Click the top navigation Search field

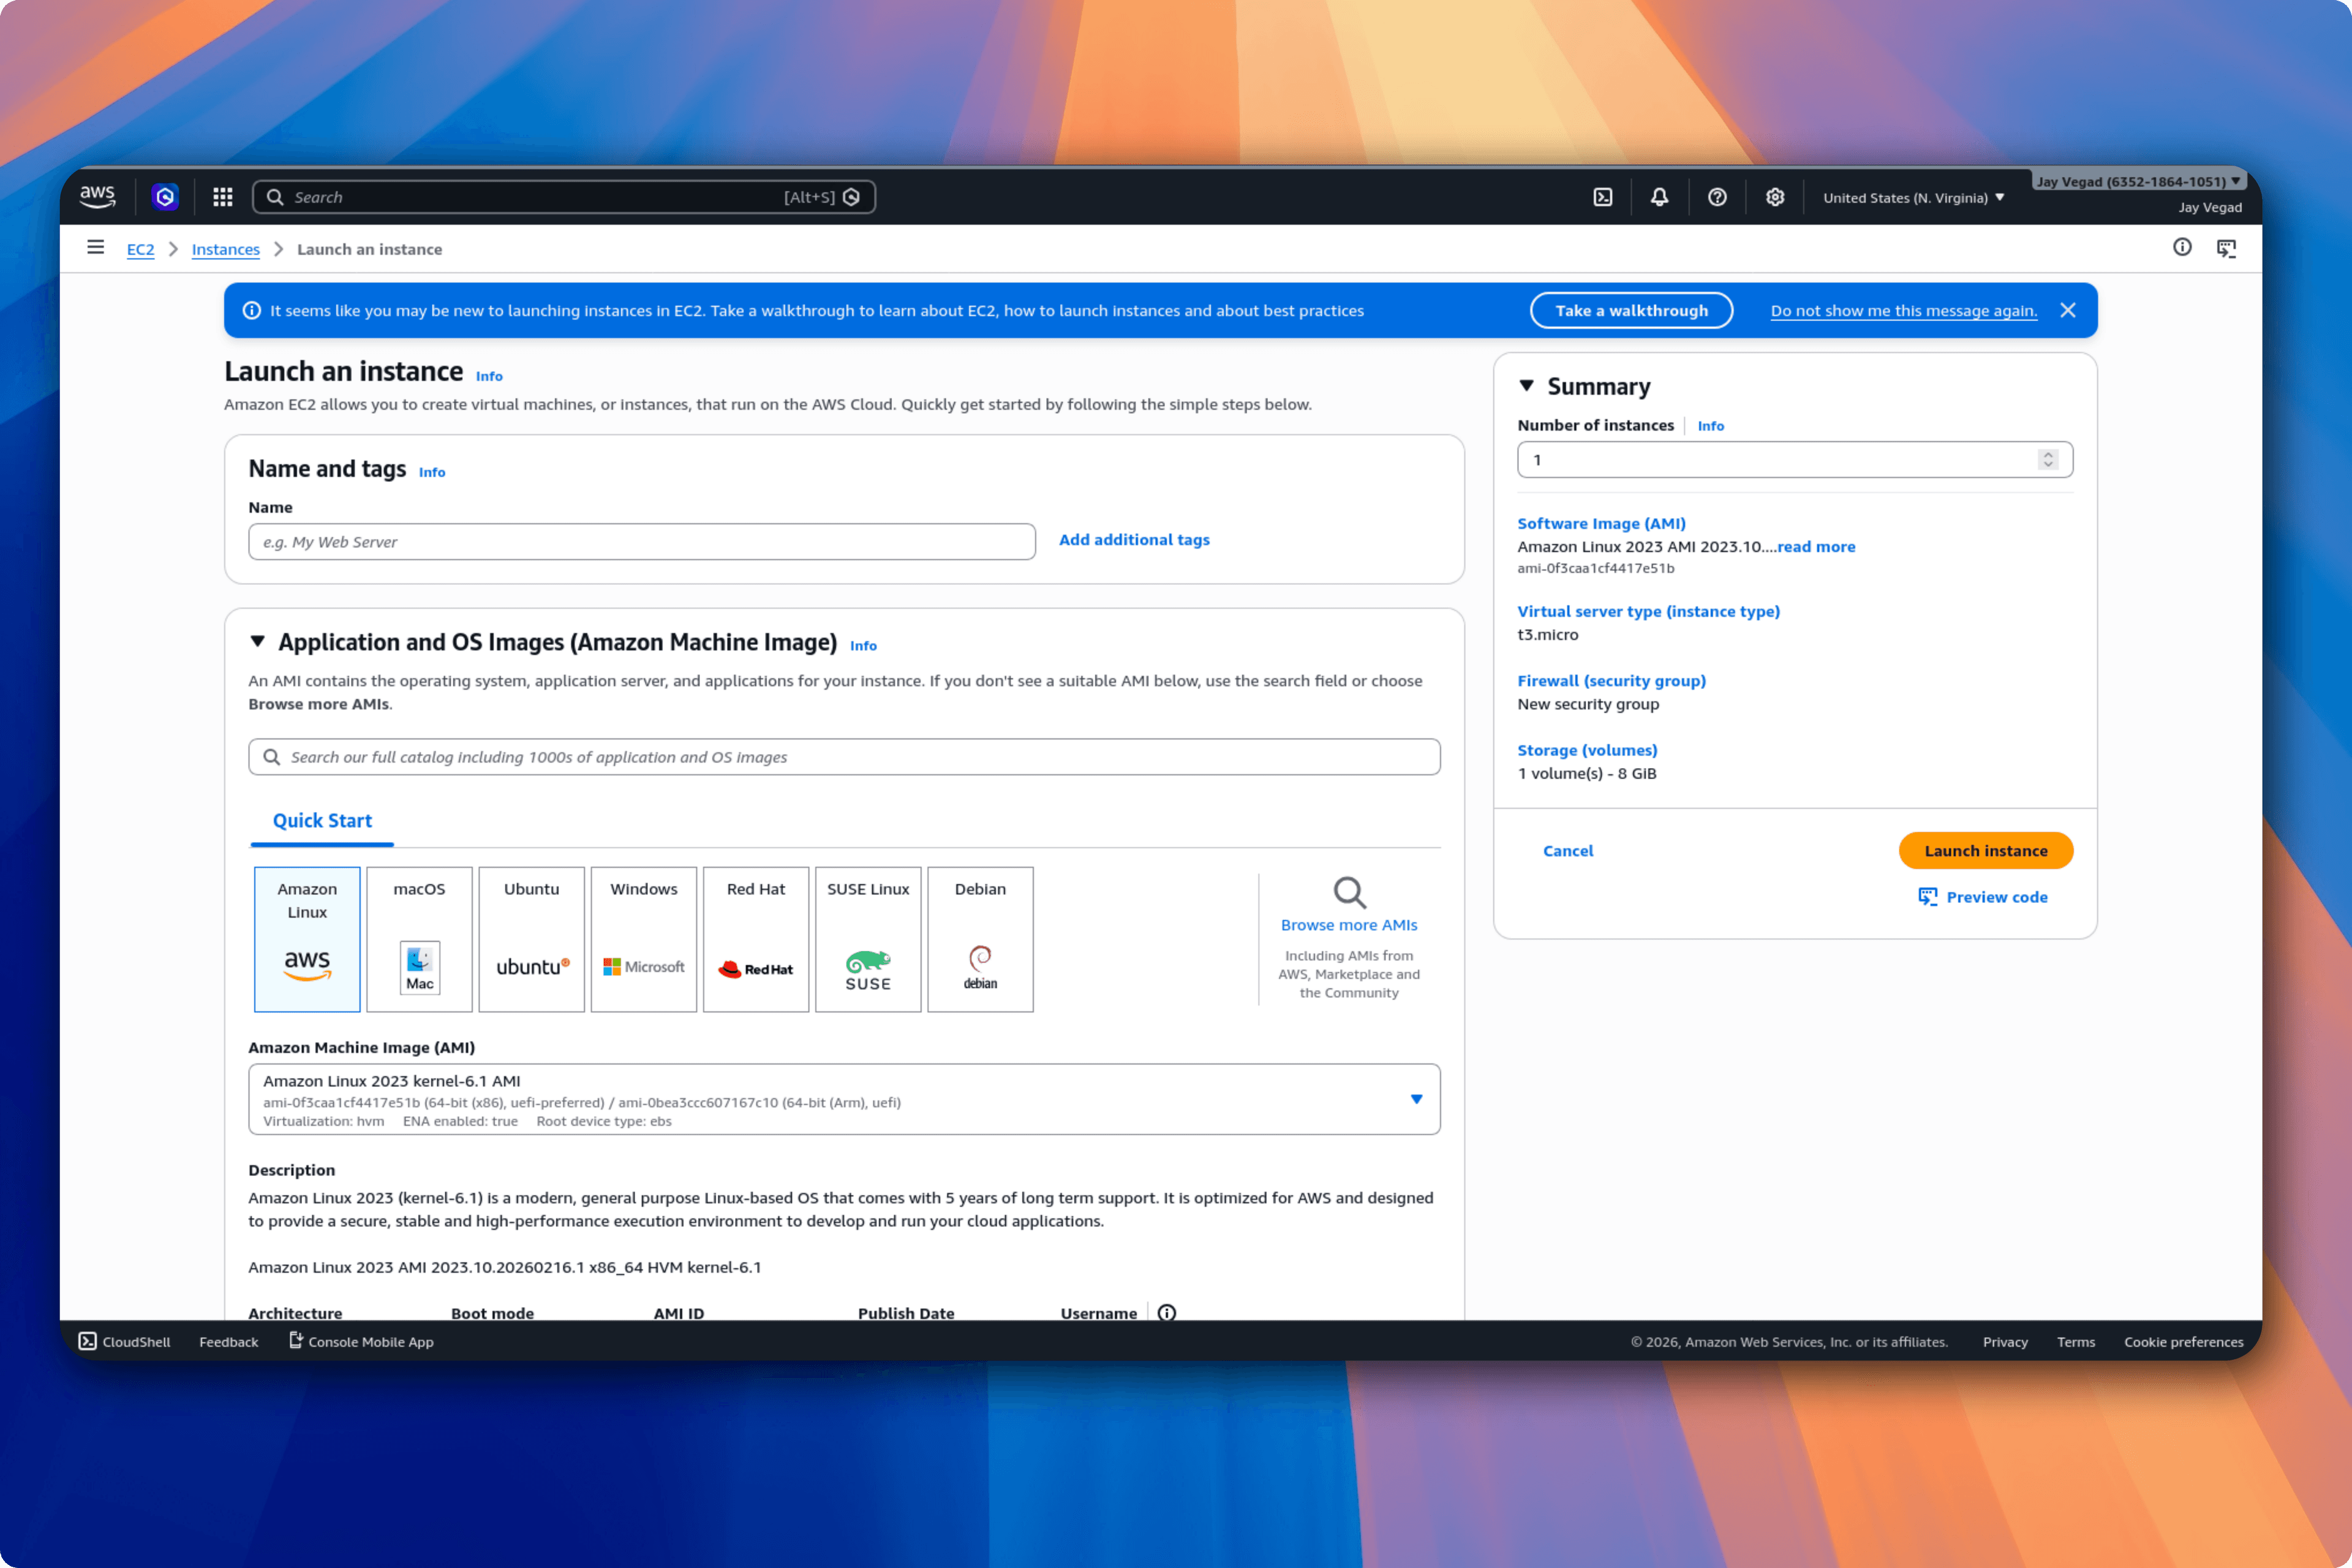pos(564,197)
